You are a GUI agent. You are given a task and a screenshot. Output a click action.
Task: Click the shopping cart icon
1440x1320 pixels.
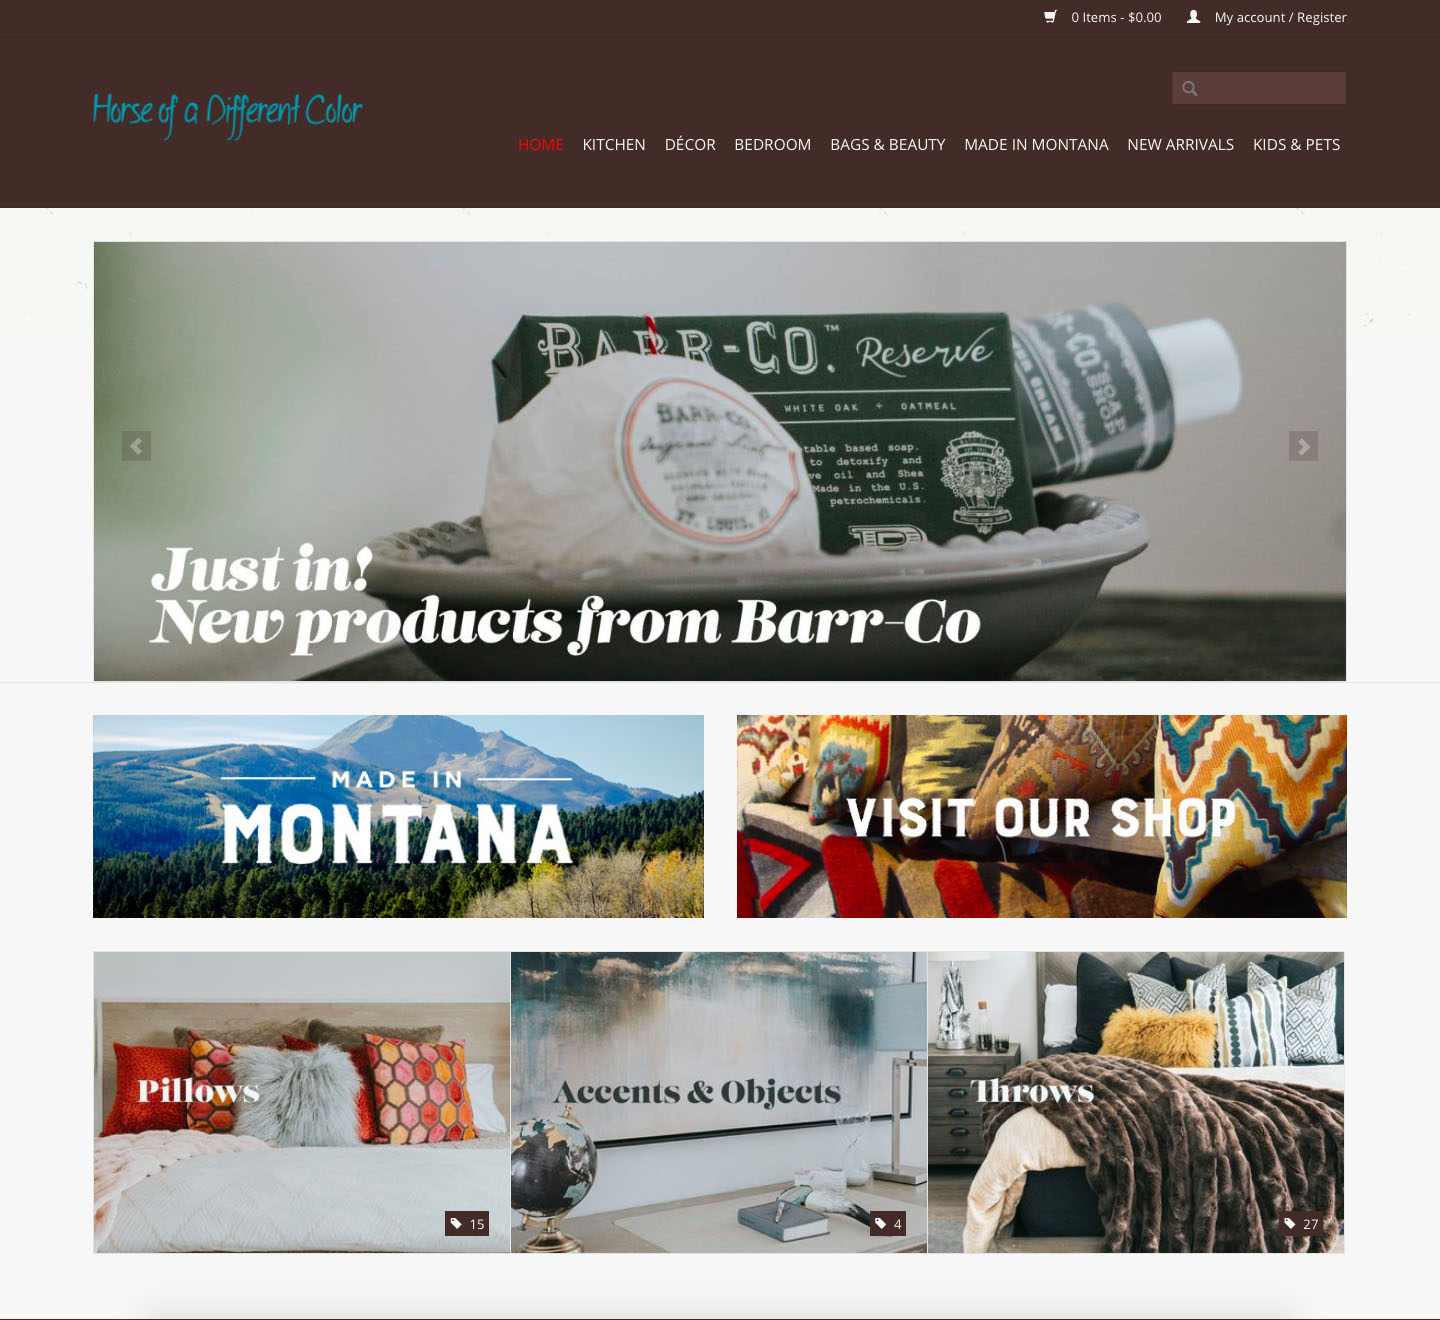tap(1050, 17)
